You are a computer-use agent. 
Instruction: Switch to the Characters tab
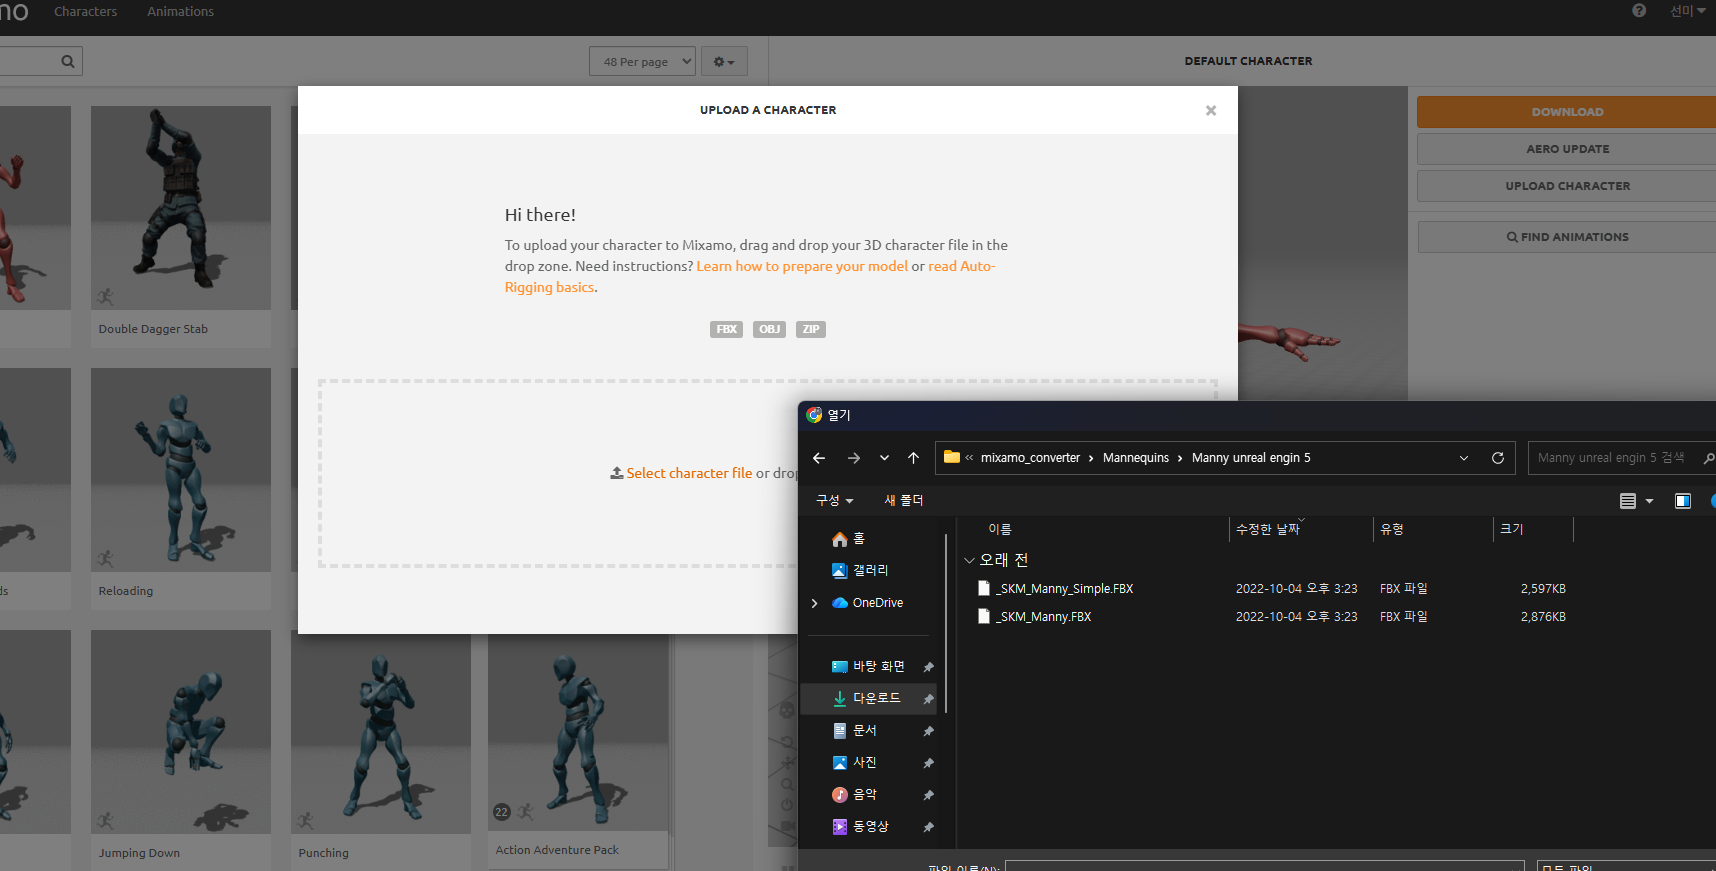[85, 12]
